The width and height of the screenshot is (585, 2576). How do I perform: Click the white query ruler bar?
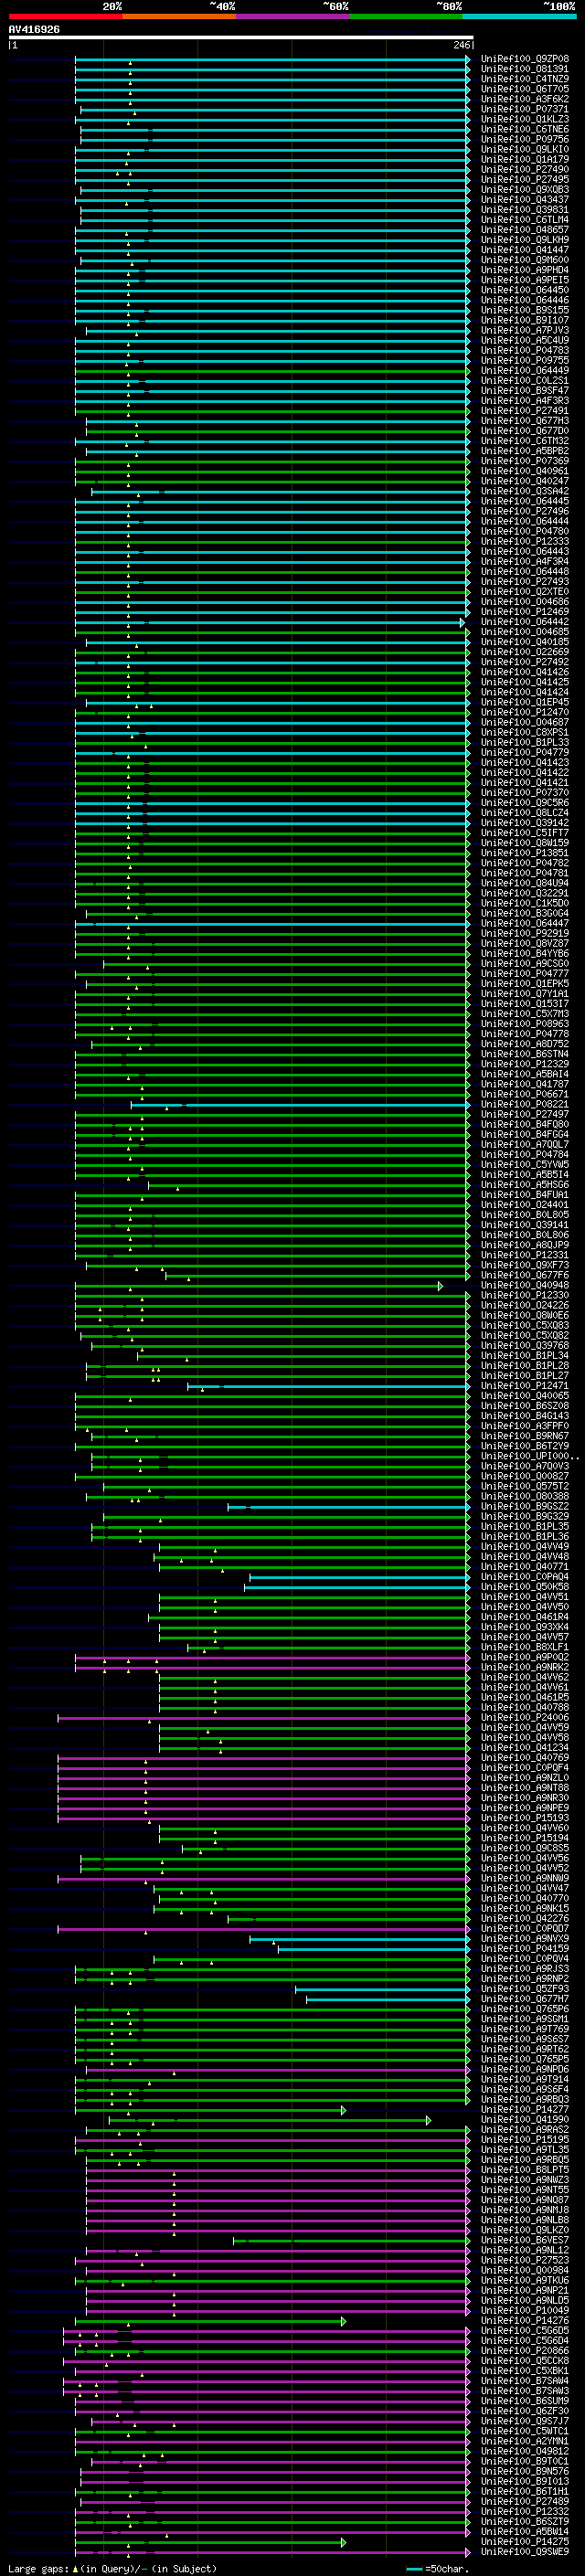click(x=241, y=38)
